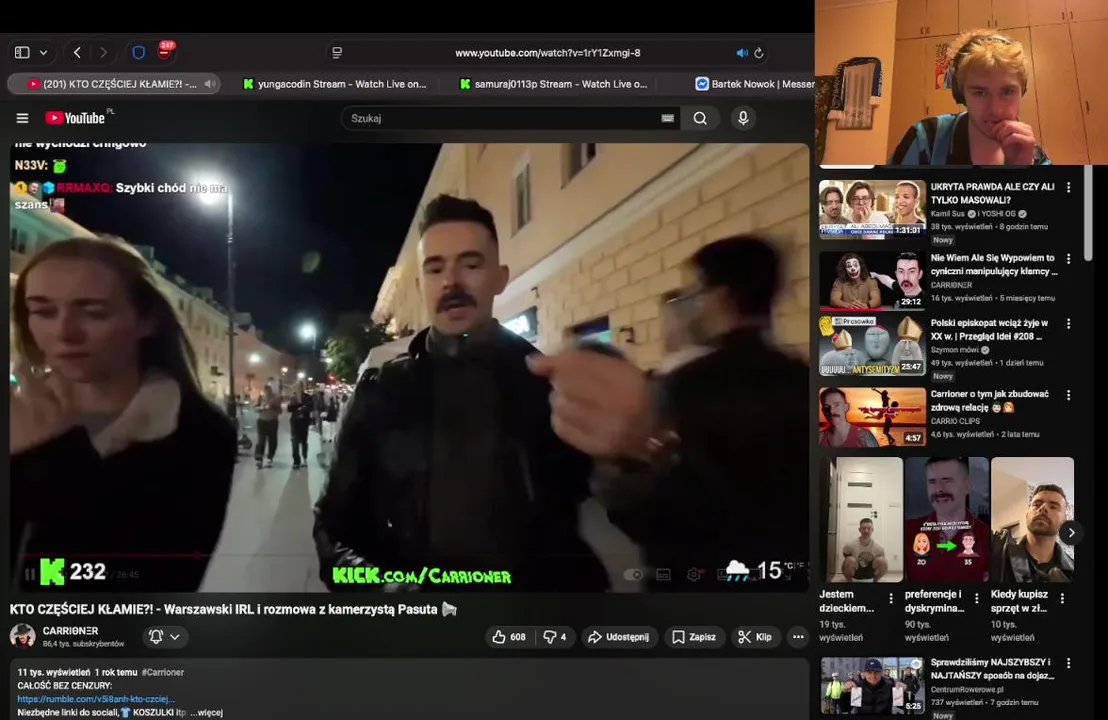The width and height of the screenshot is (1108, 720).
Task: Open options for Jestem dzieckiem short
Action: pos(890,598)
